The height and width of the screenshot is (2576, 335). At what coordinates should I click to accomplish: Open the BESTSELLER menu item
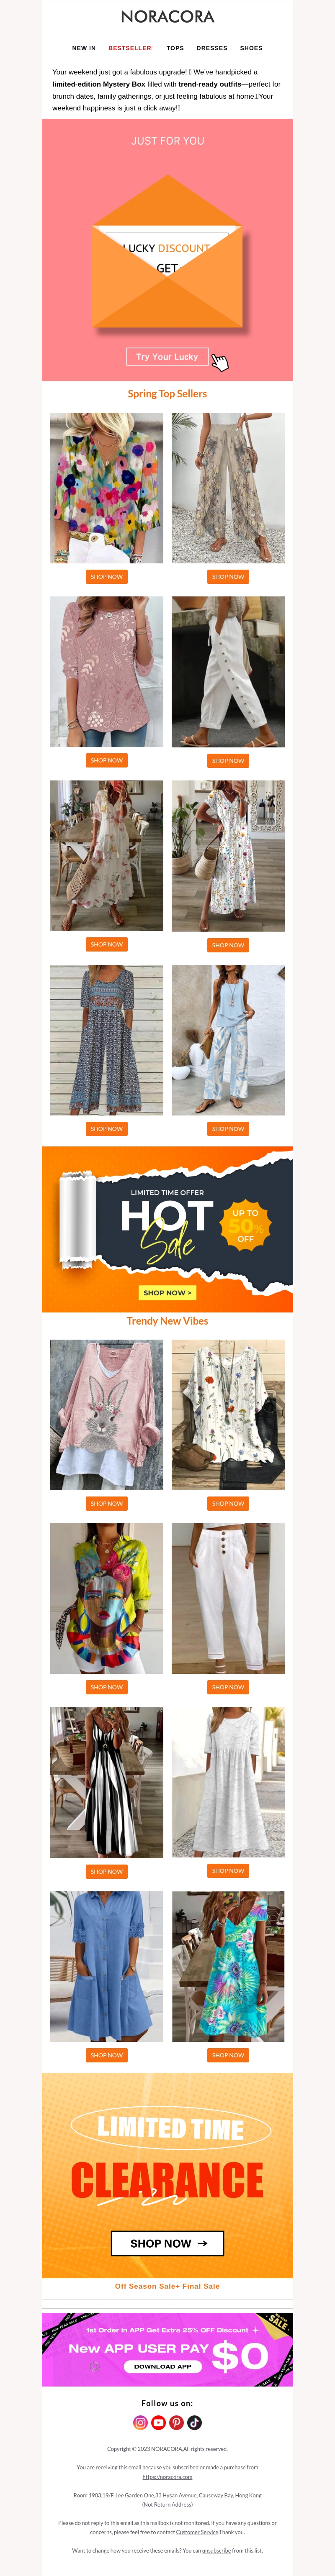[x=131, y=48]
